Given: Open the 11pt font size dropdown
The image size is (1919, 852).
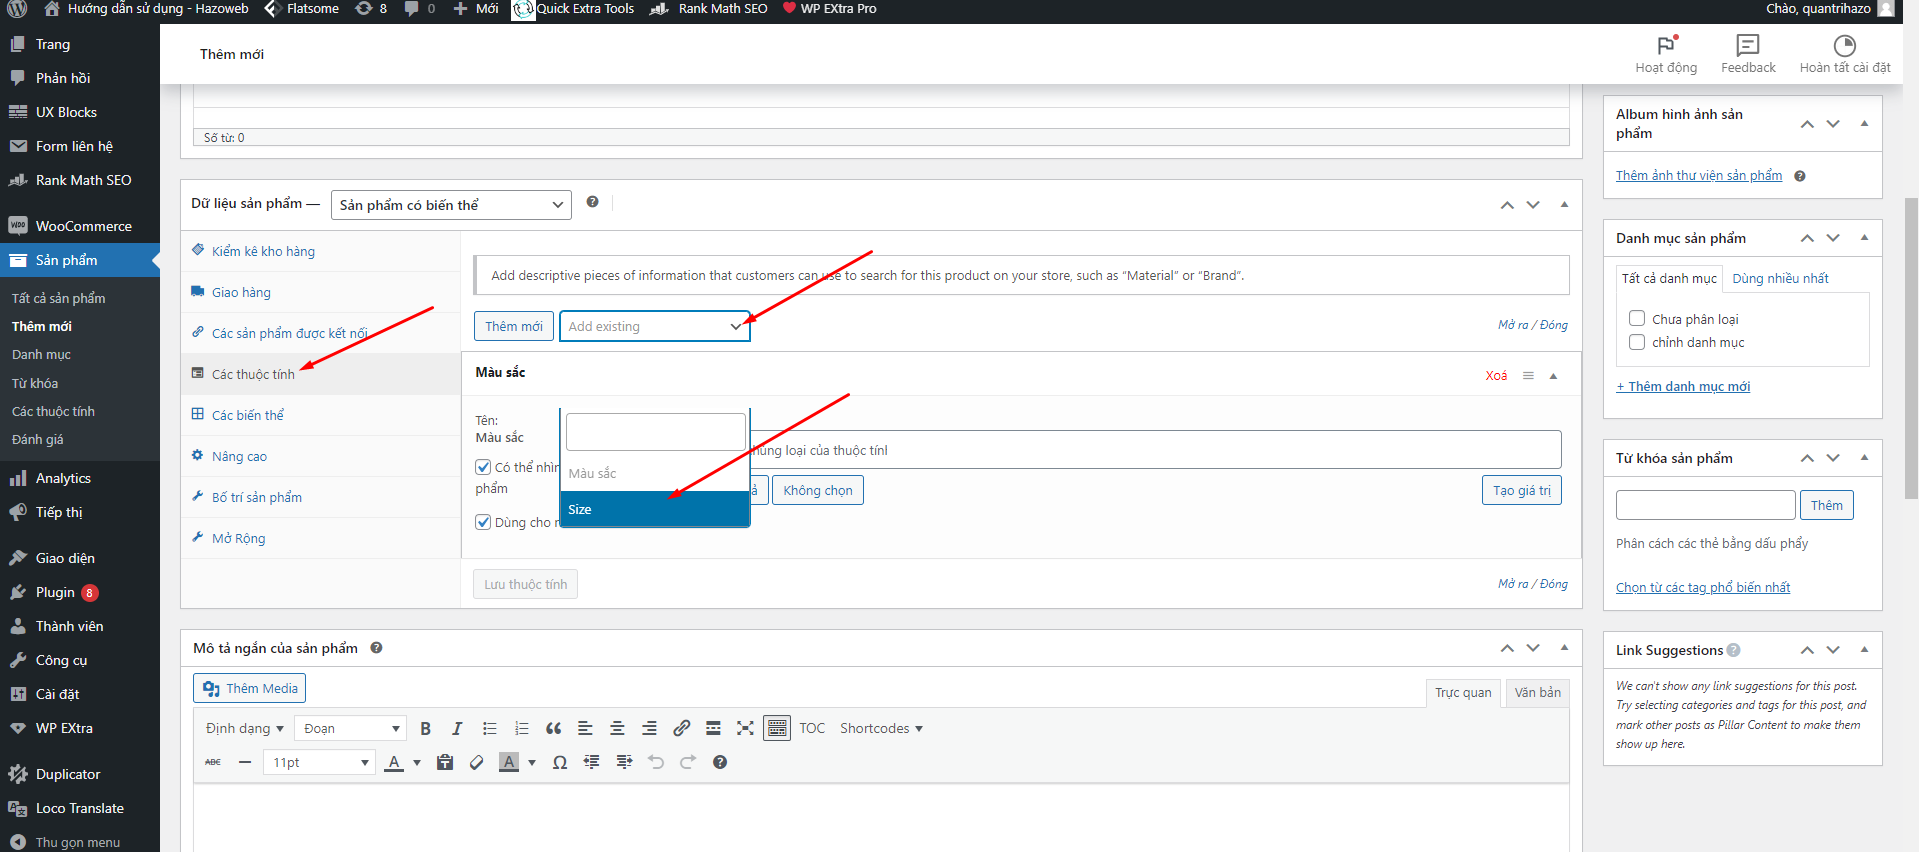Looking at the screenshot, I should [320, 763].
